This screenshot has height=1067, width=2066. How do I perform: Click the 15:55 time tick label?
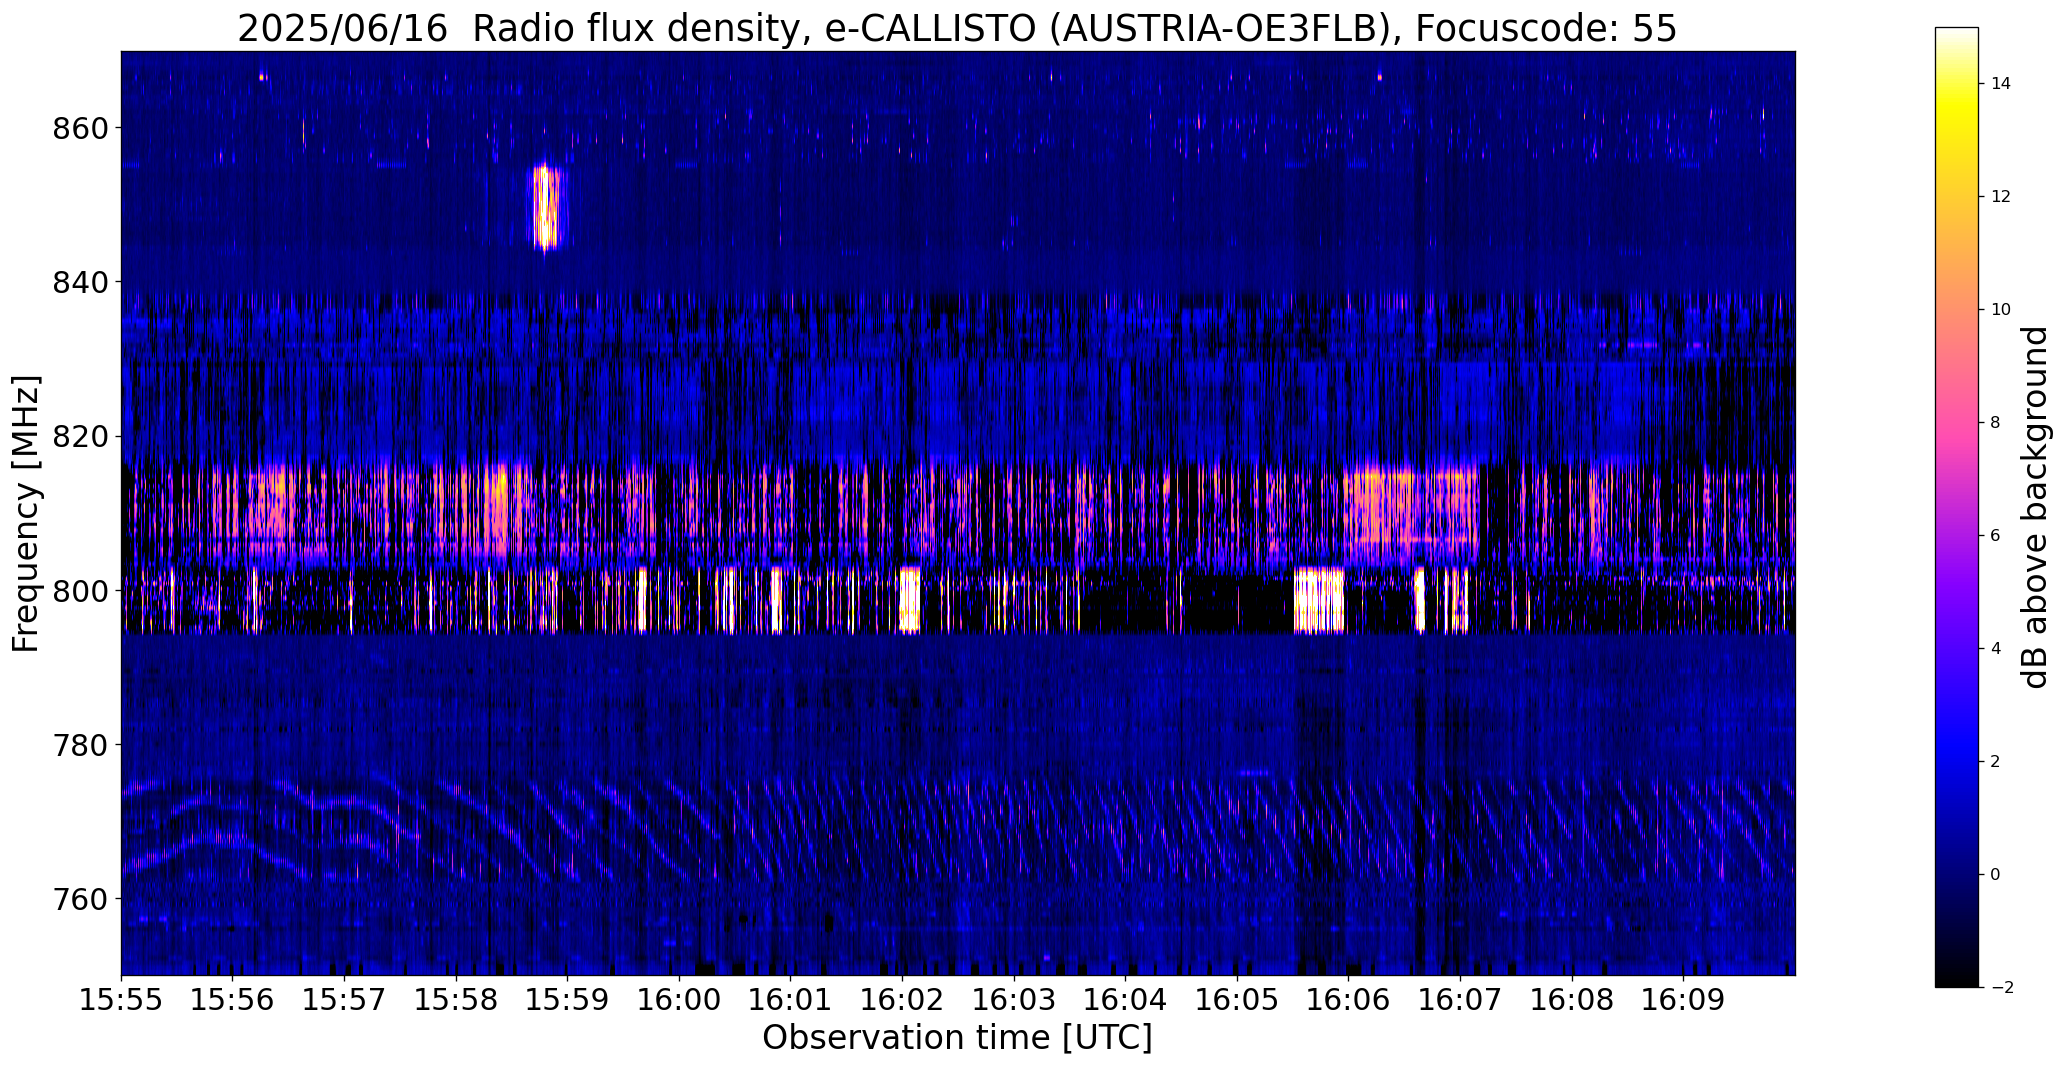click(121, 999)
